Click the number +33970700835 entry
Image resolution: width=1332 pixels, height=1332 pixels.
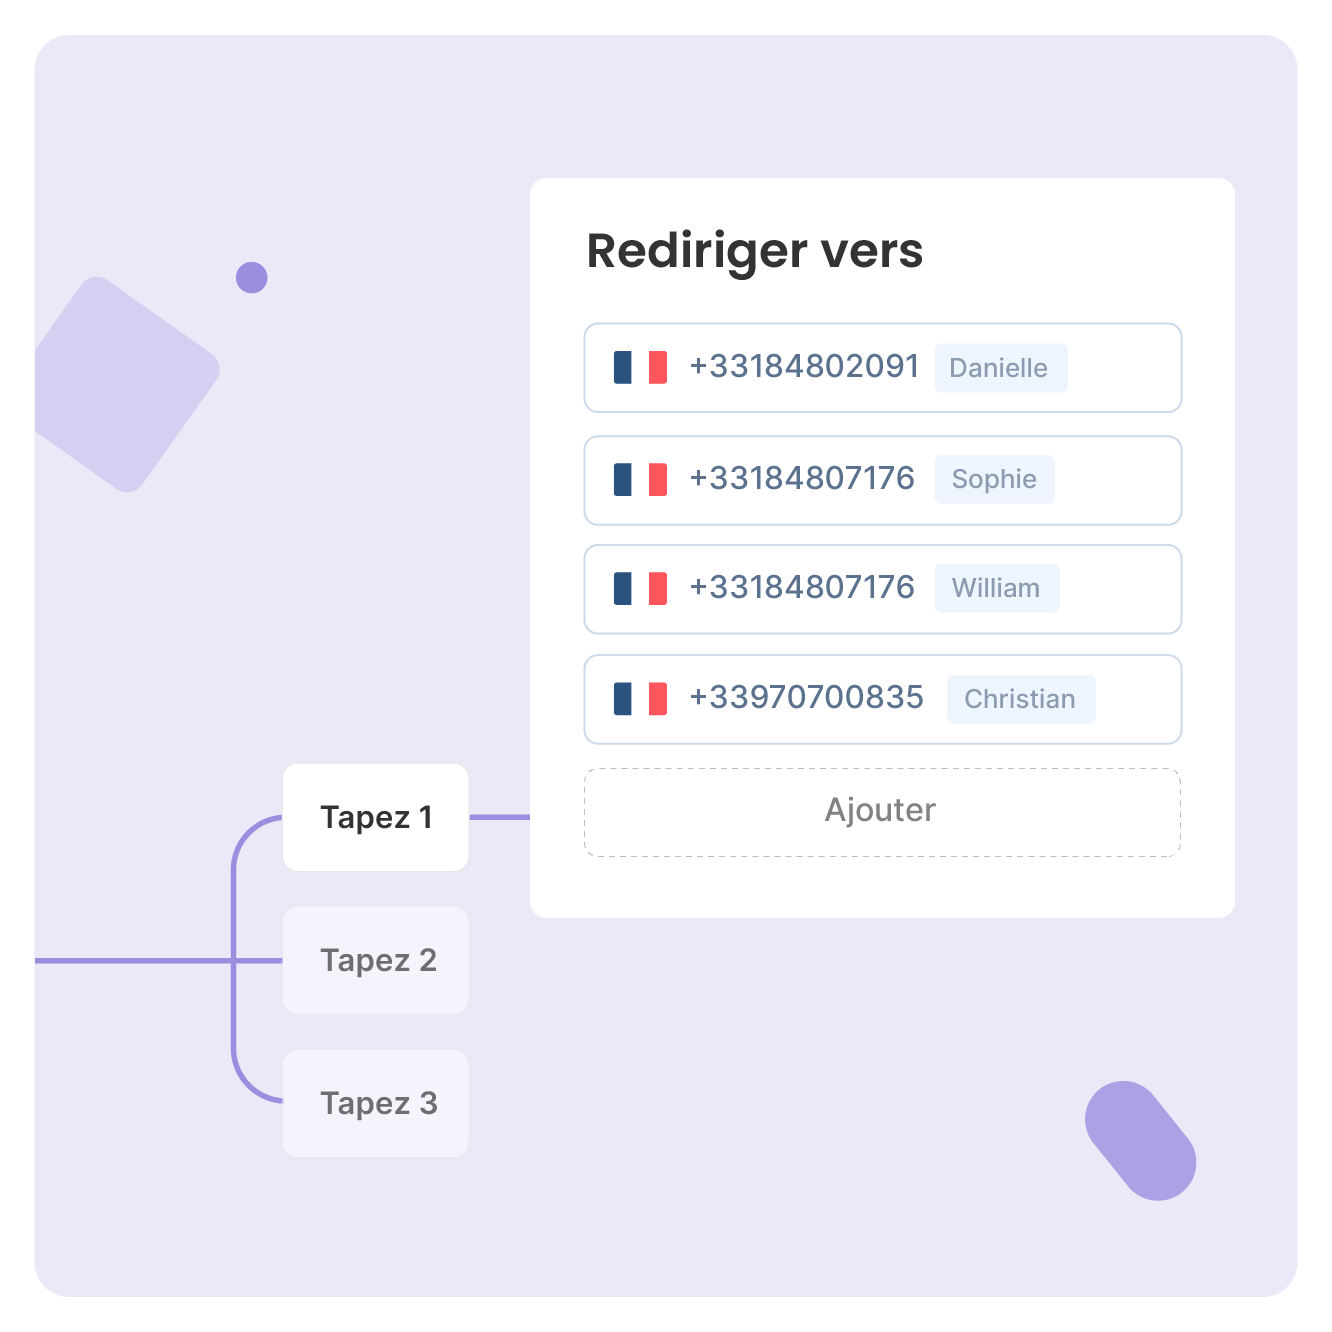pyautogui.click(x=806, y=698)
